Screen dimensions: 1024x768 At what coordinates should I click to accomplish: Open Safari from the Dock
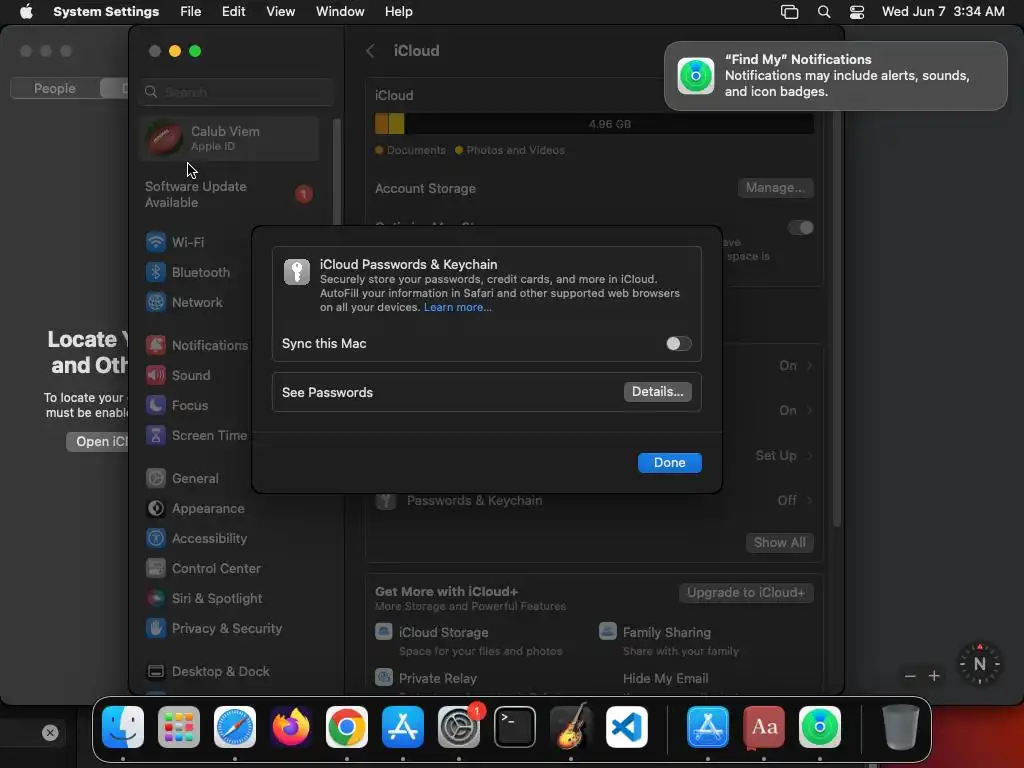[235, 727]
